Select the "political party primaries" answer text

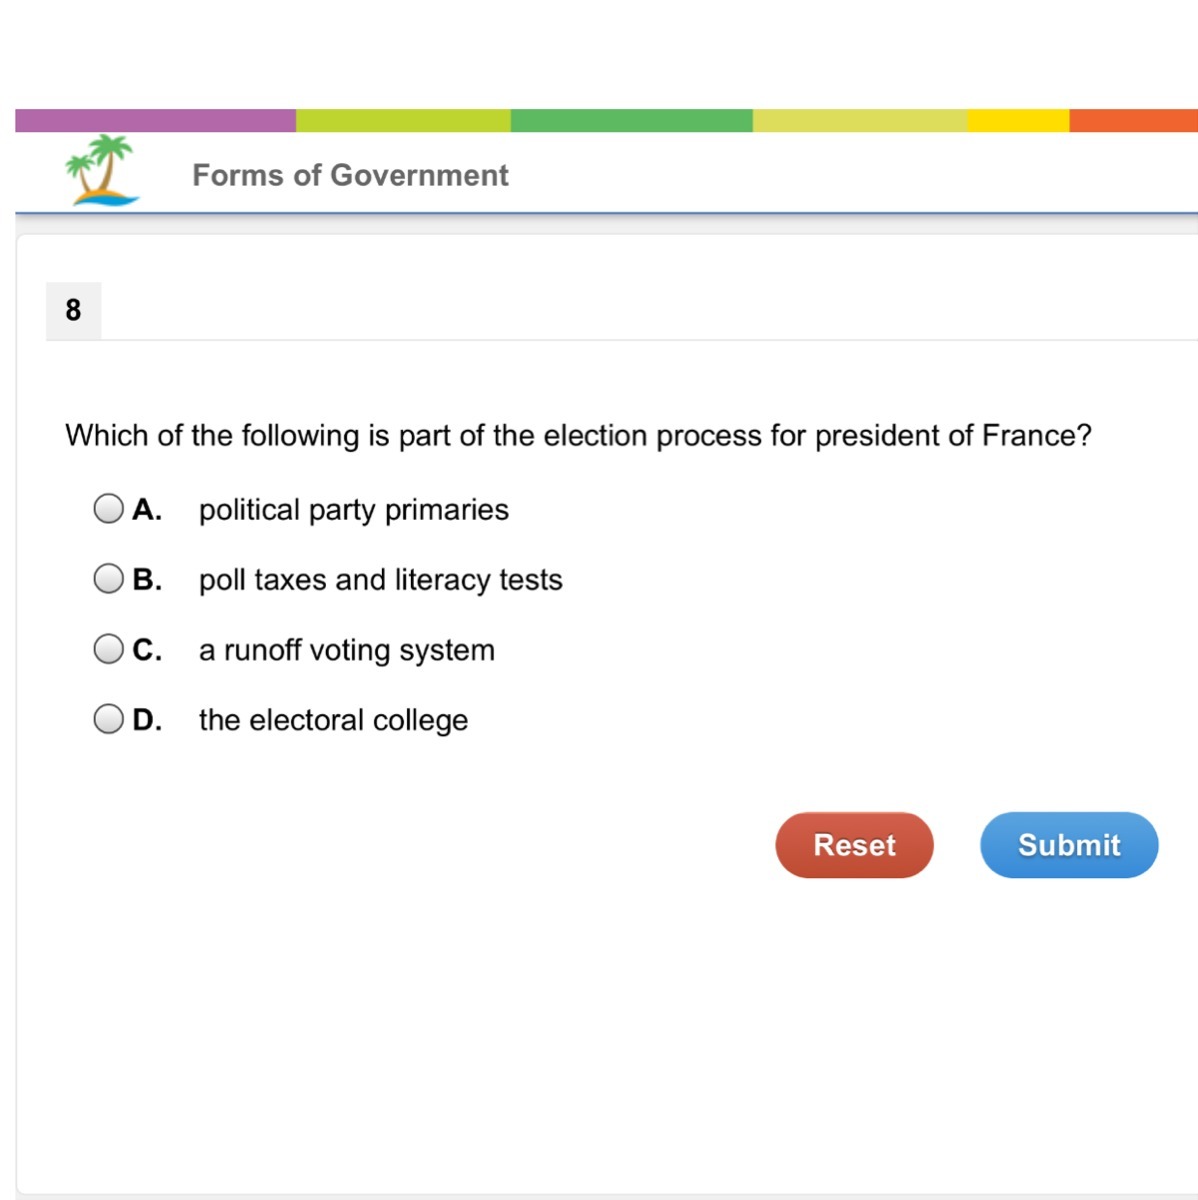354,510
